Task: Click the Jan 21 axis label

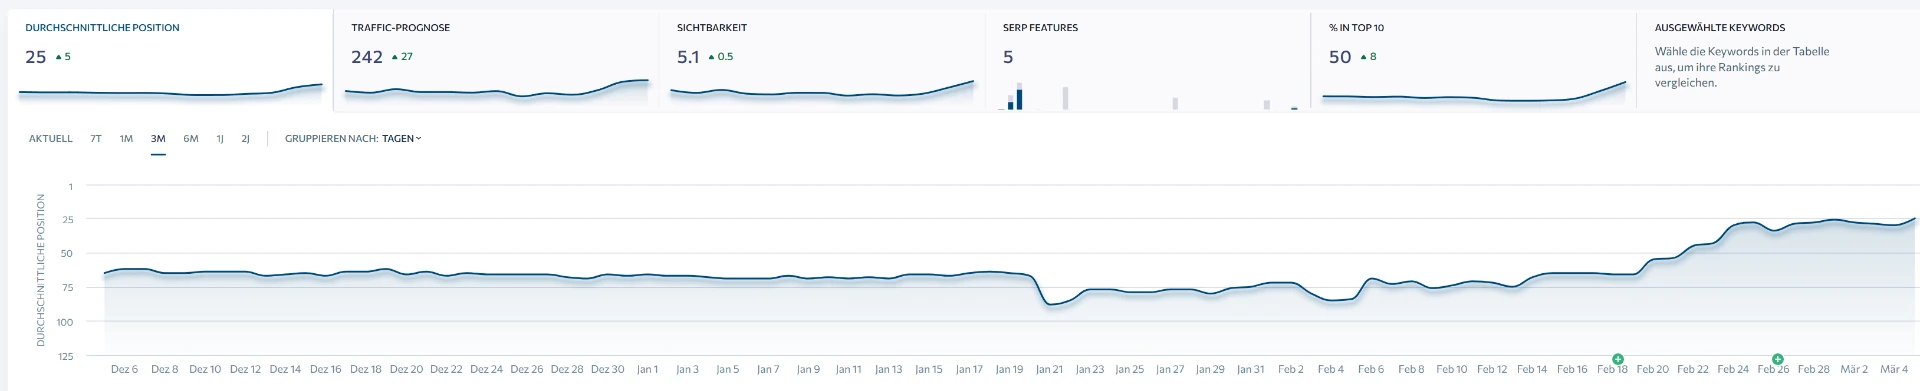Action: click(1049, 370)
